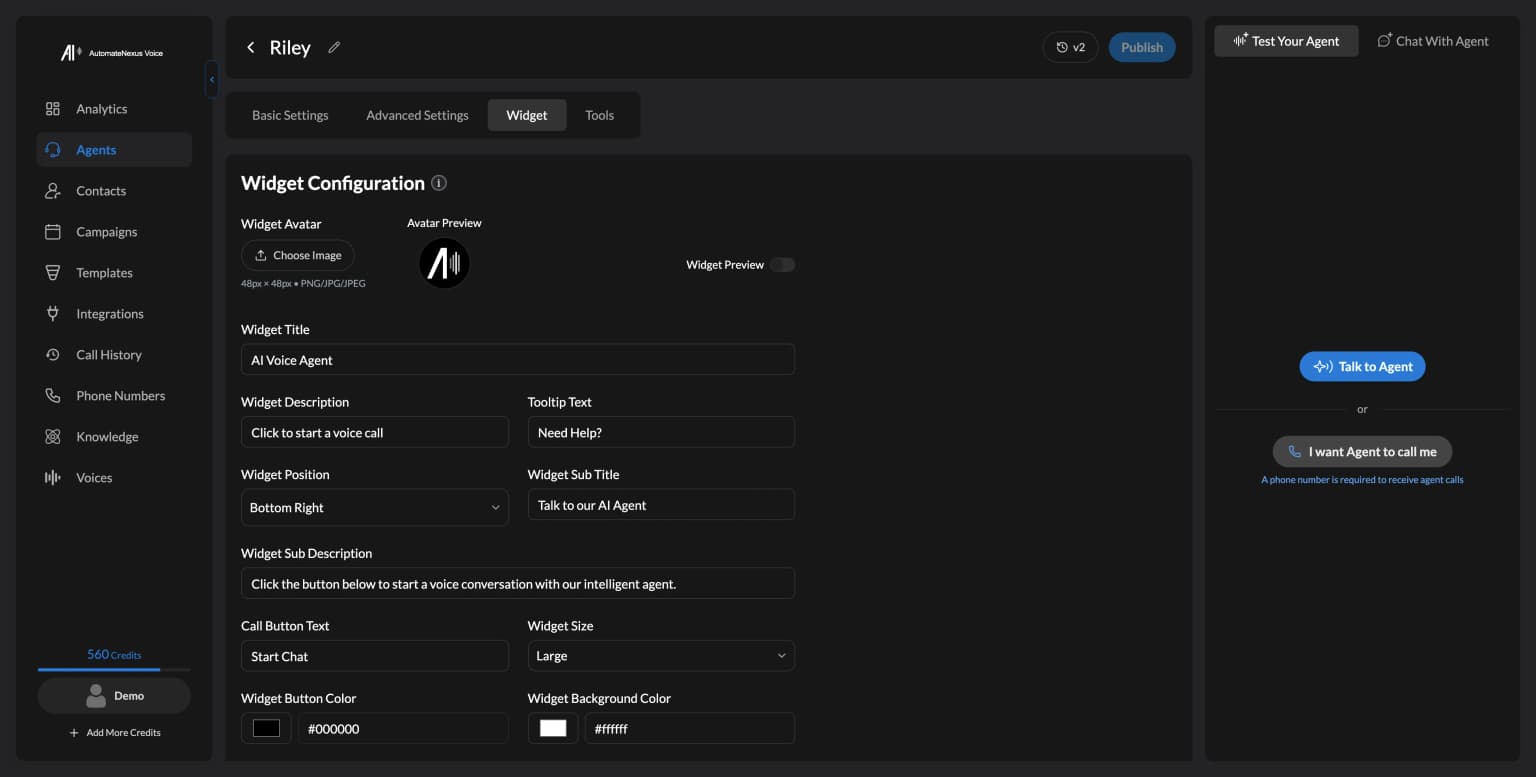Image resolution: width=1536 pixels, height=777 pixels.
Task: Toggle the Widget Preview switch
Action: click(x=782, y=265)
